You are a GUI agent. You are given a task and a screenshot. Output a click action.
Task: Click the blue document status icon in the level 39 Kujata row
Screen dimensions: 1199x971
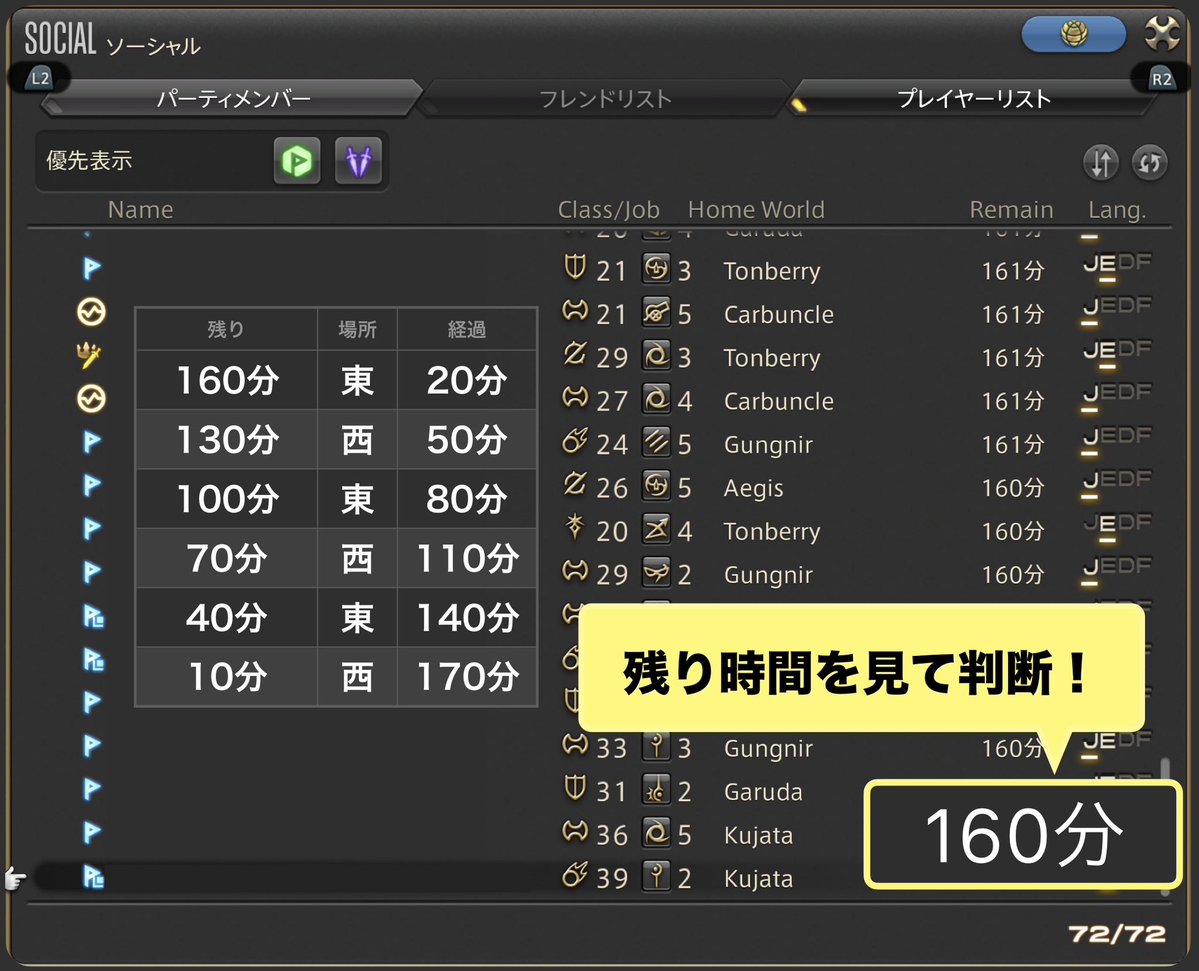point(93,877)
